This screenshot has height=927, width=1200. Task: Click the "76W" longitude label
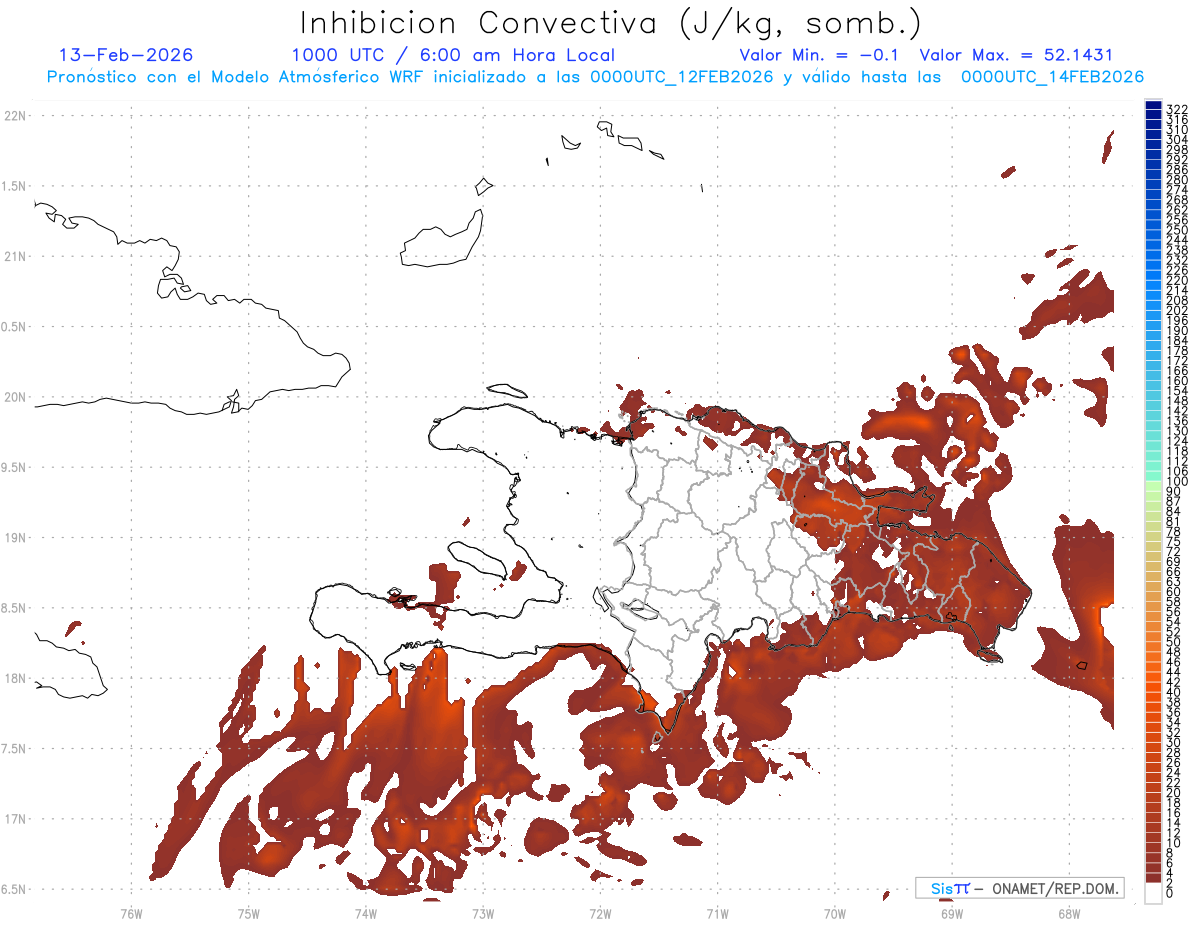[x=131, y=913]
